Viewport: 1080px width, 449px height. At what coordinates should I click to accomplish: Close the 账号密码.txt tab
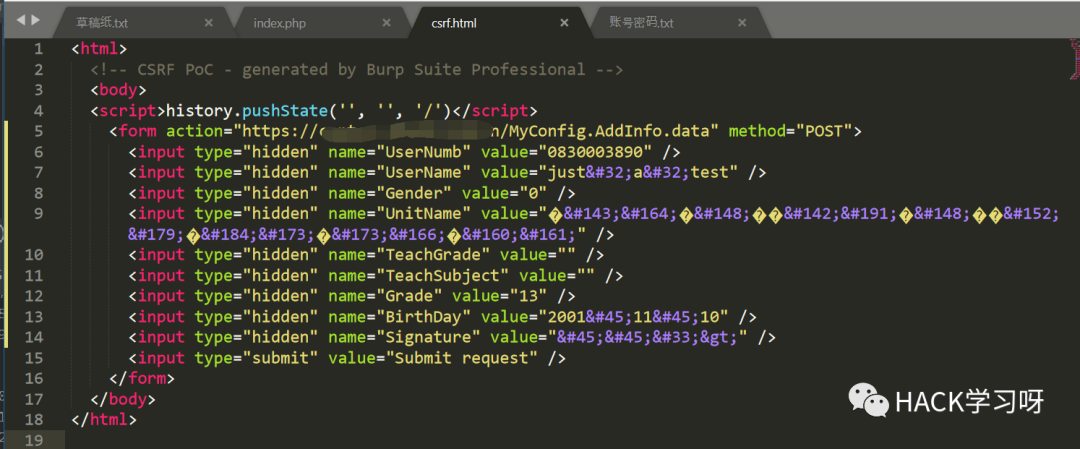[x=742, y=23]
